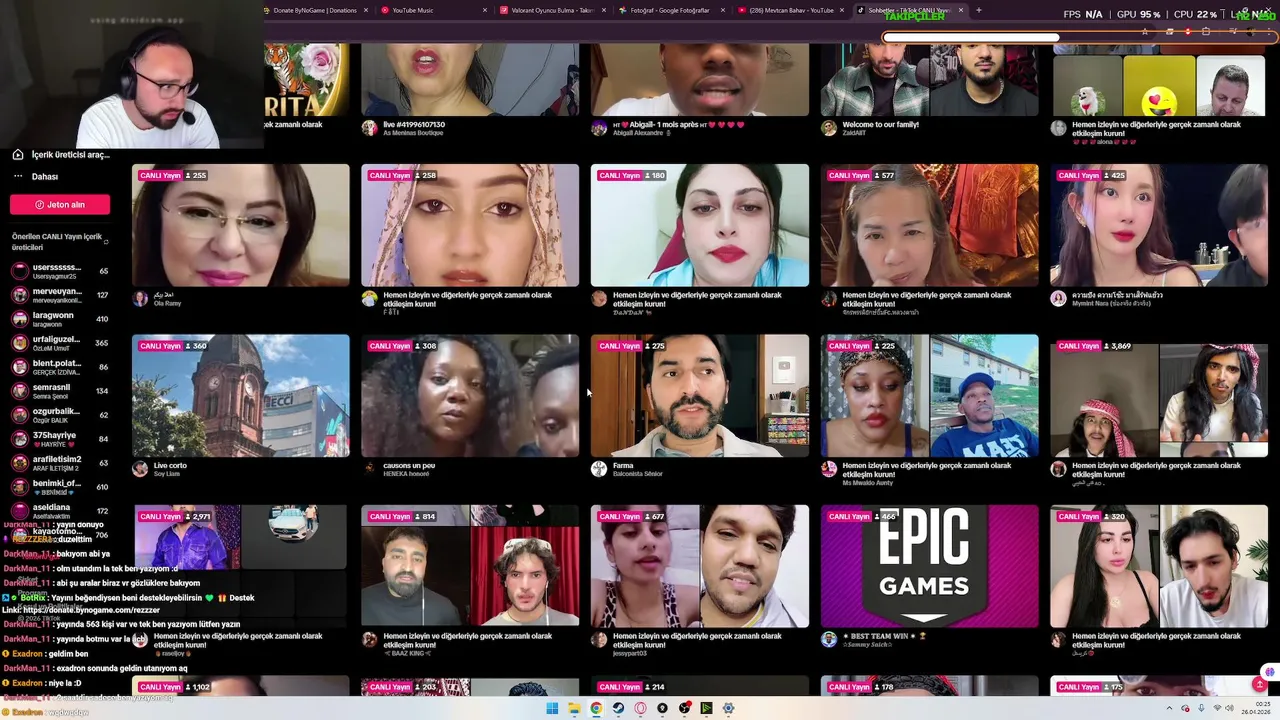The image size is (1280, 720).
Task: Open live stream with 320 viewers
Action: coord(1159,566)
